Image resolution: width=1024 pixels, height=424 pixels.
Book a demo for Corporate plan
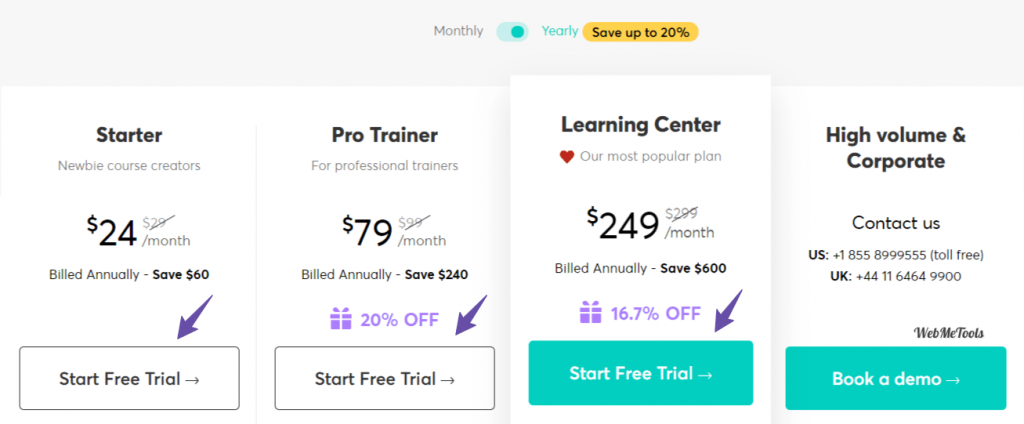tap(895, 378)
